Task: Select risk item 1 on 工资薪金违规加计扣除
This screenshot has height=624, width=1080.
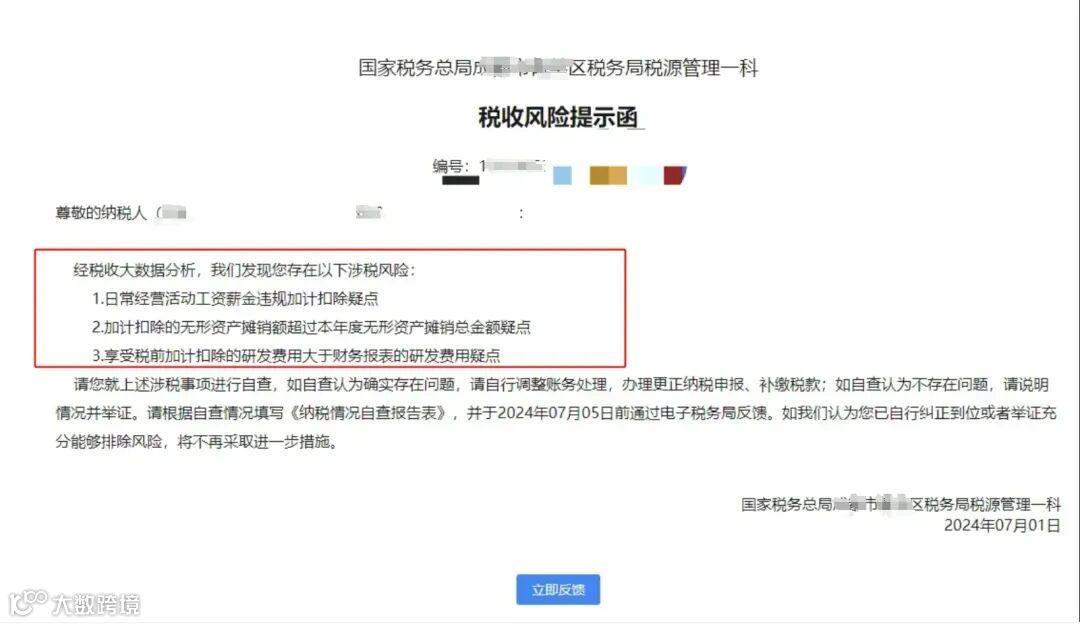Action: [x=236, y=298]
